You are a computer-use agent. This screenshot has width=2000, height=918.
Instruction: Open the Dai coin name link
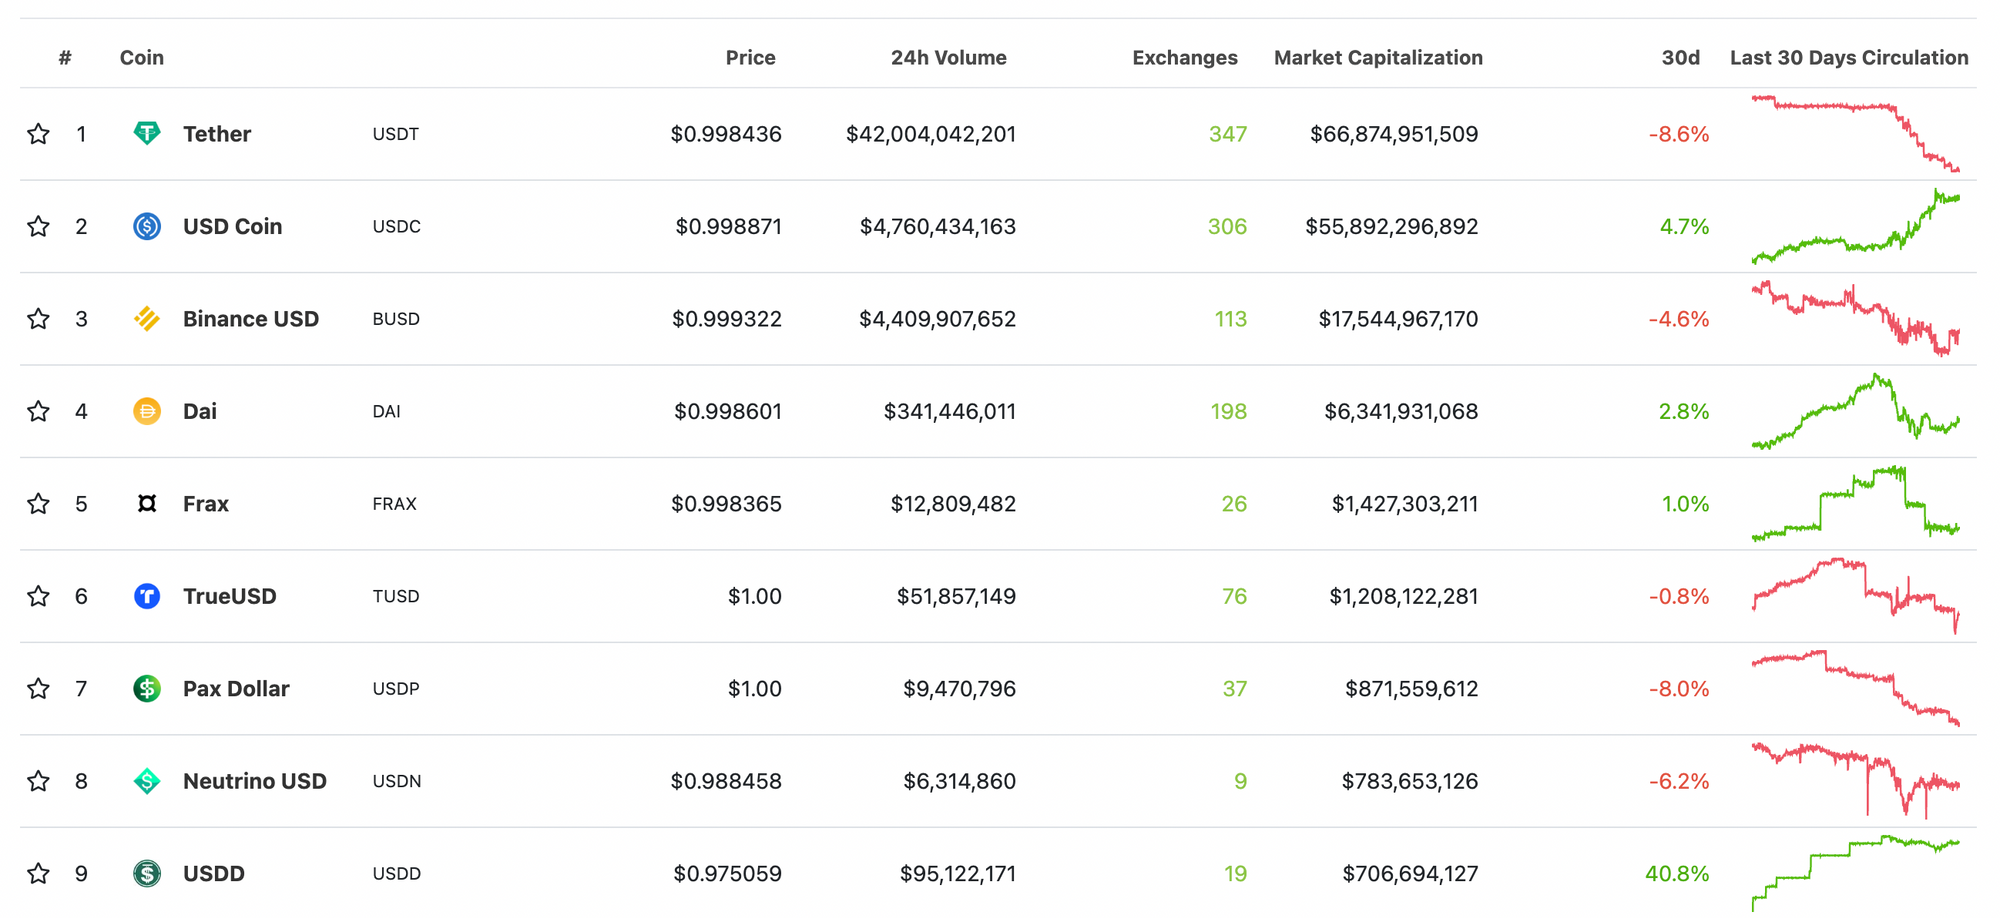click(200, 411)
